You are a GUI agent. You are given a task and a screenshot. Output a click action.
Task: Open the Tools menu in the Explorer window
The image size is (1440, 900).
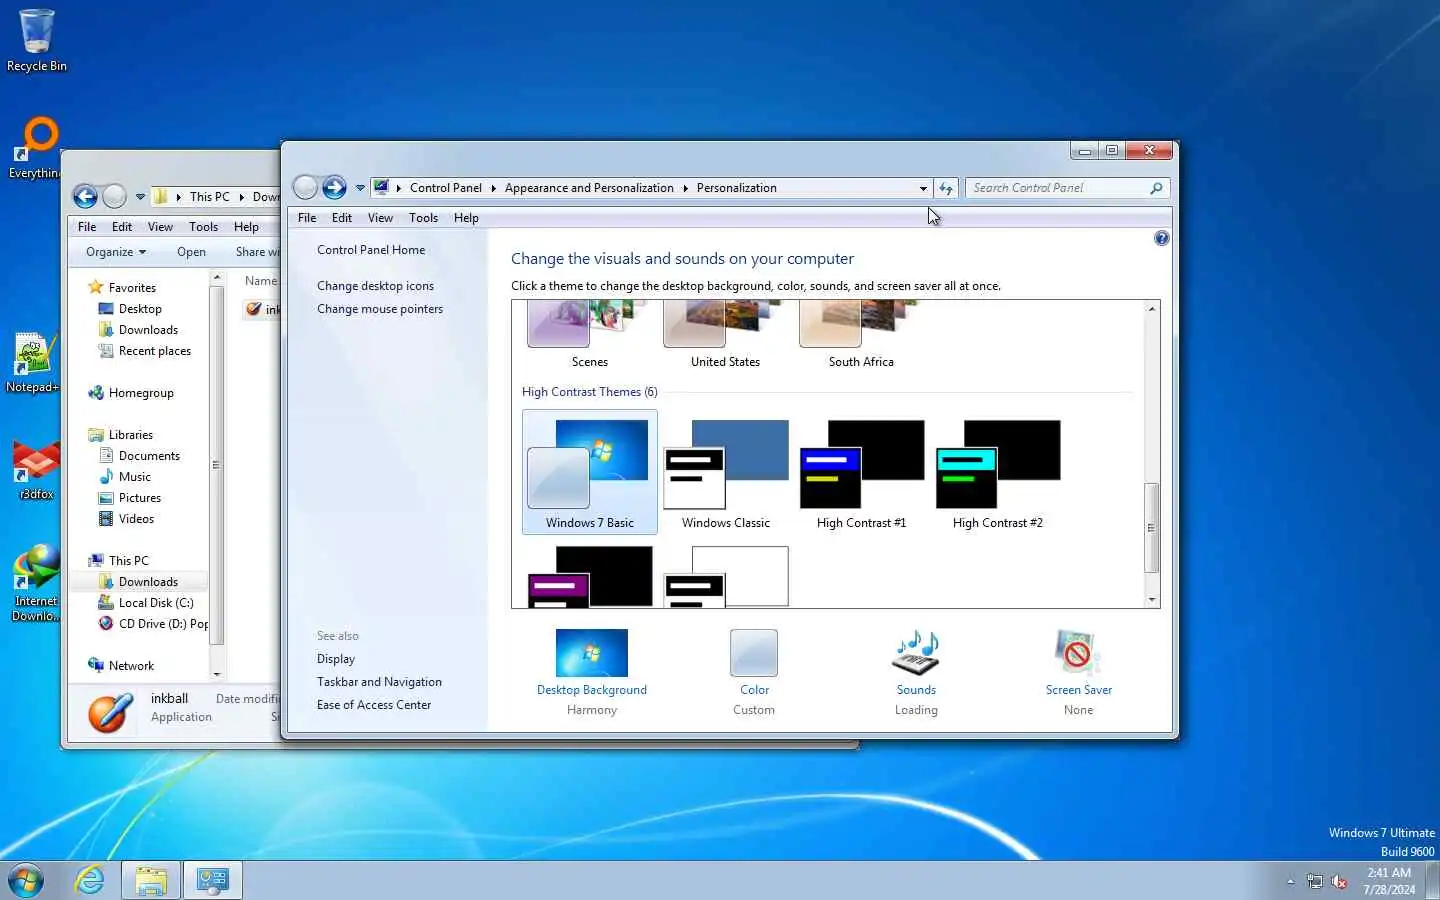coord(203,227)
